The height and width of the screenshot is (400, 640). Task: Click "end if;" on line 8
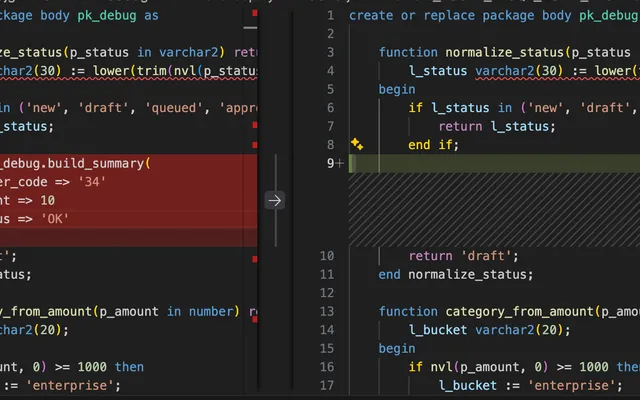click(433, 145)
